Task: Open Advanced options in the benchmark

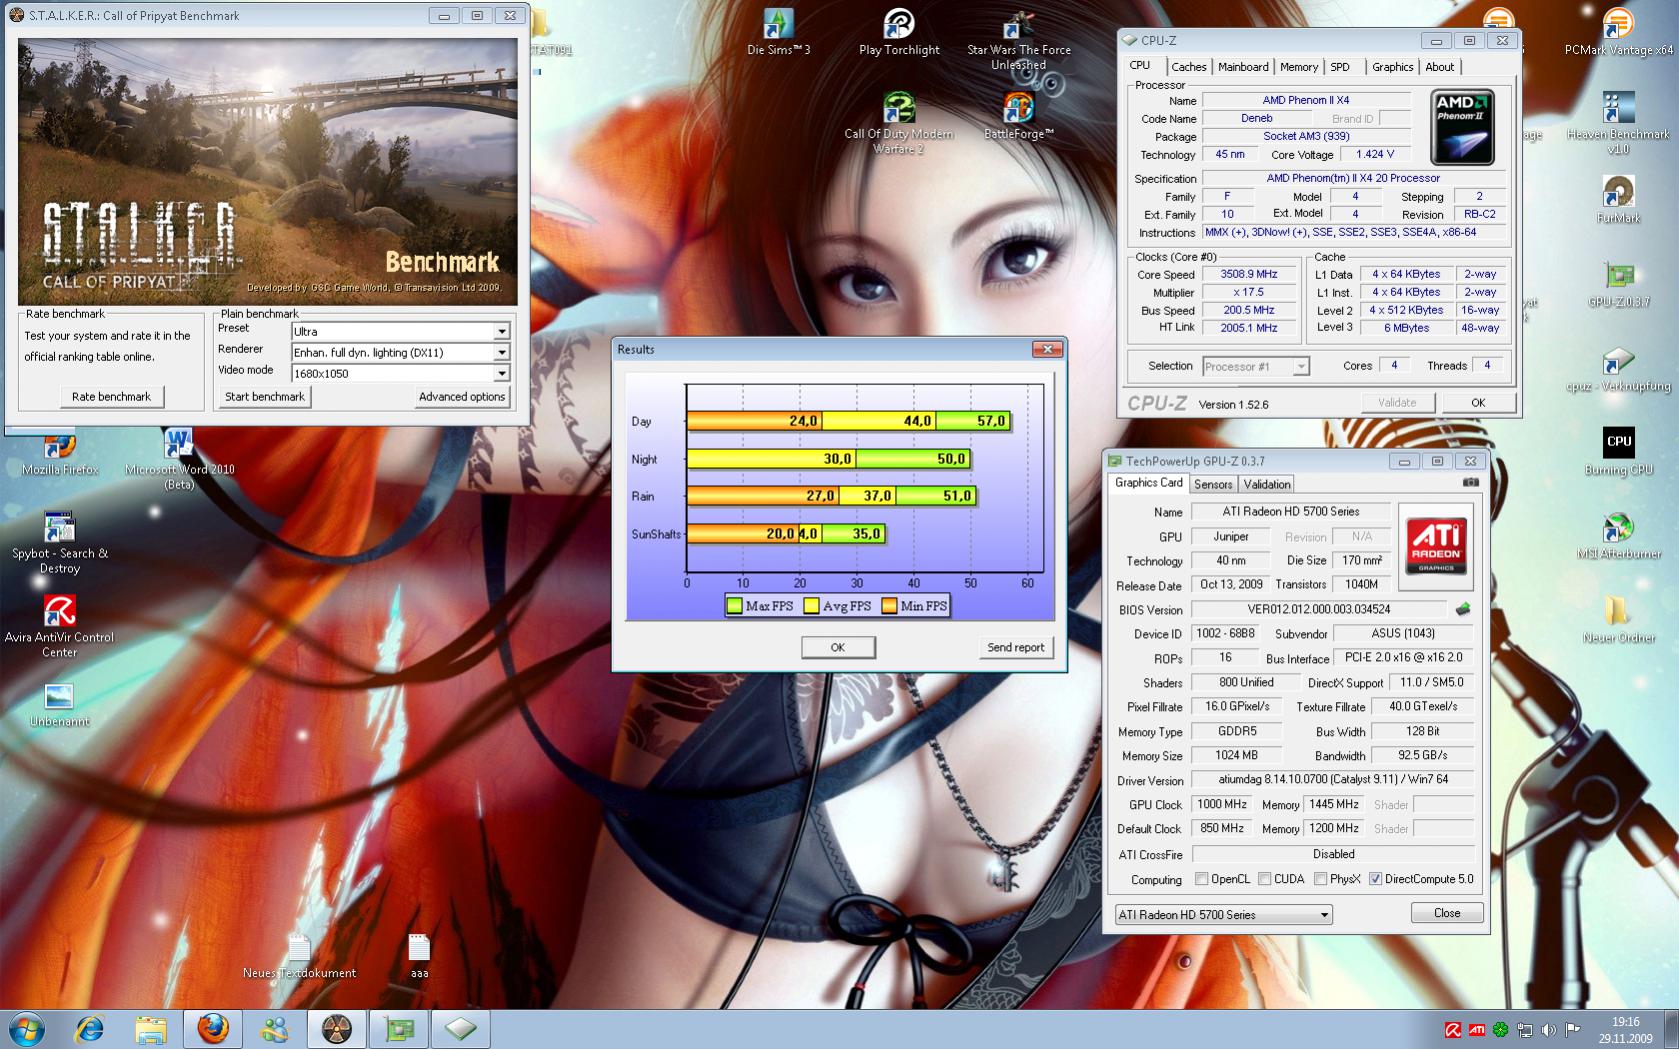Action: [462, 397]
